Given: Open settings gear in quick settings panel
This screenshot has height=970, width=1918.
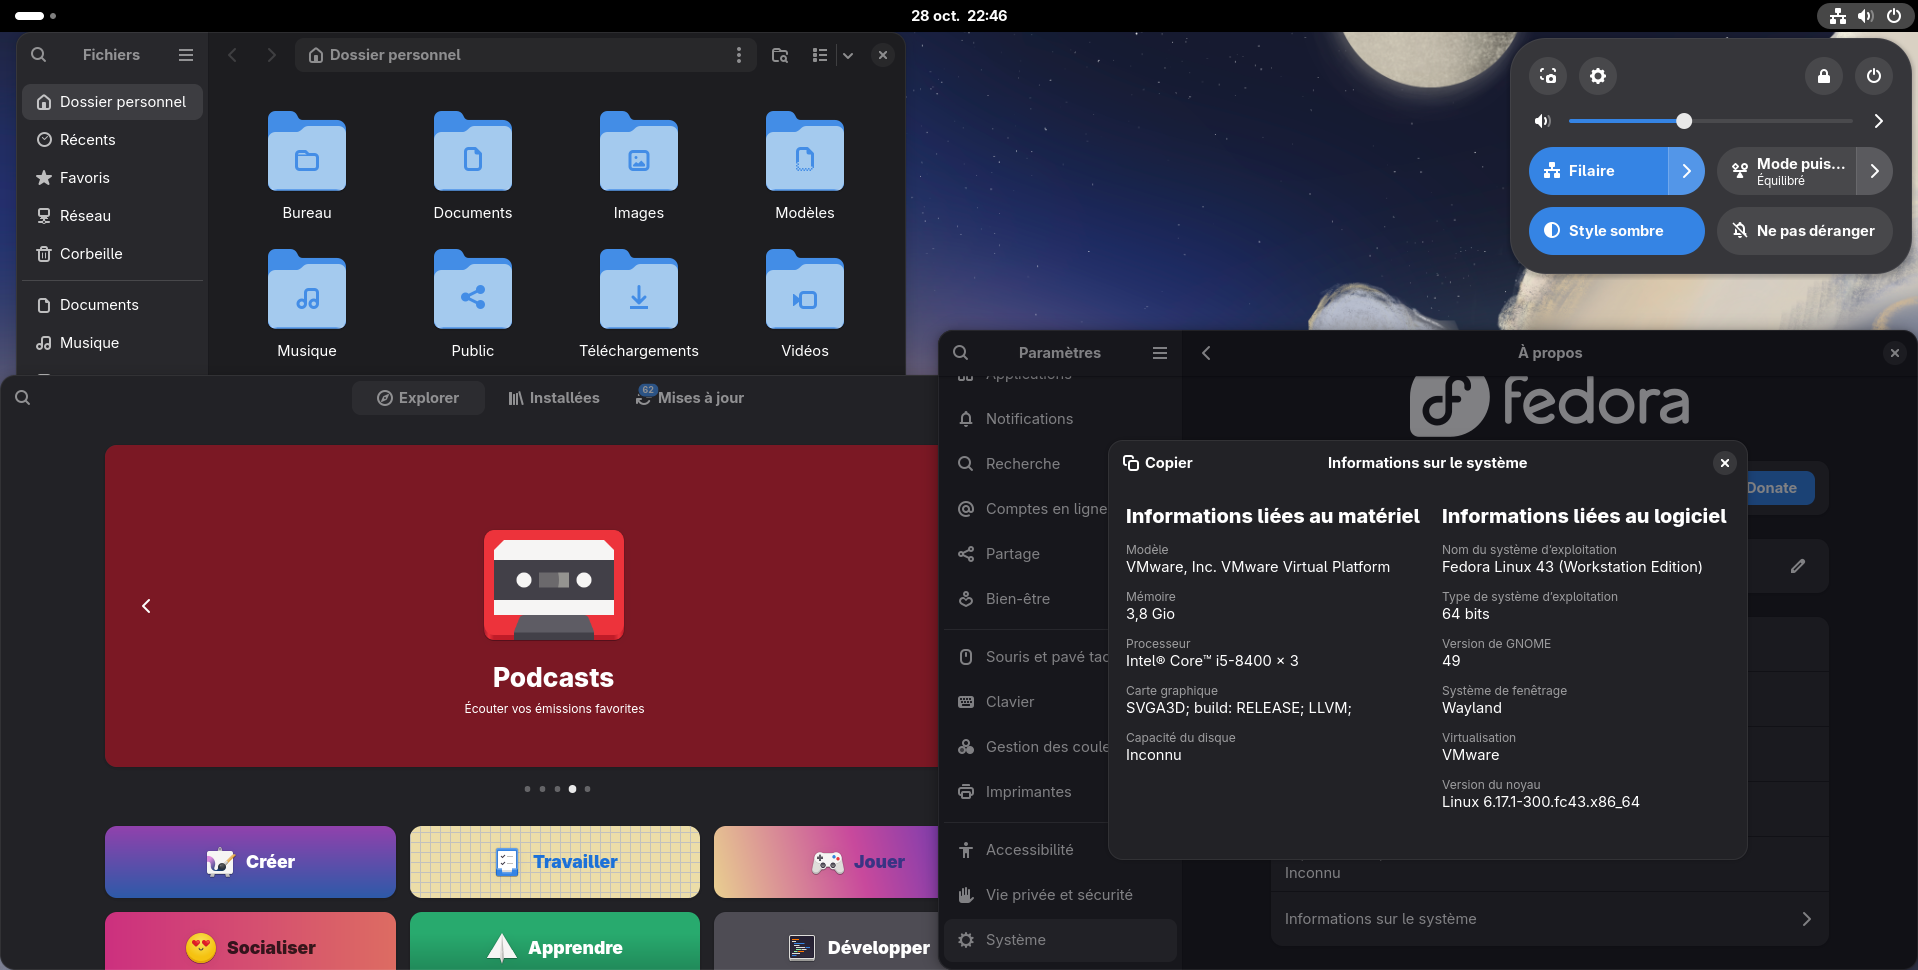Looking at the screenshot, I should pyautogui.click(x=1598, y=76).
